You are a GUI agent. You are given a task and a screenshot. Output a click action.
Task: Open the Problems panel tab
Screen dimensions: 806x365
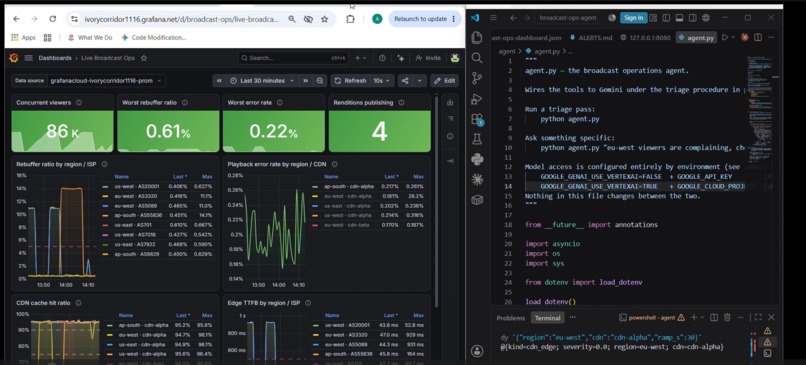510,318
